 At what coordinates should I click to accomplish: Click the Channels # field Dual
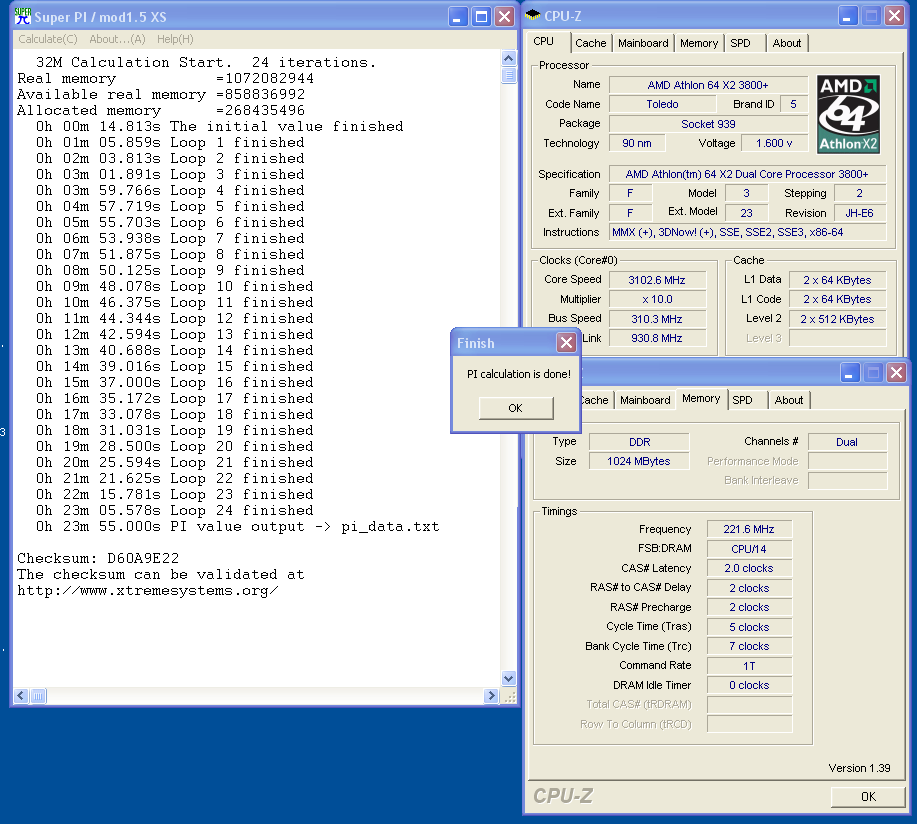click(x=847, y=442)
